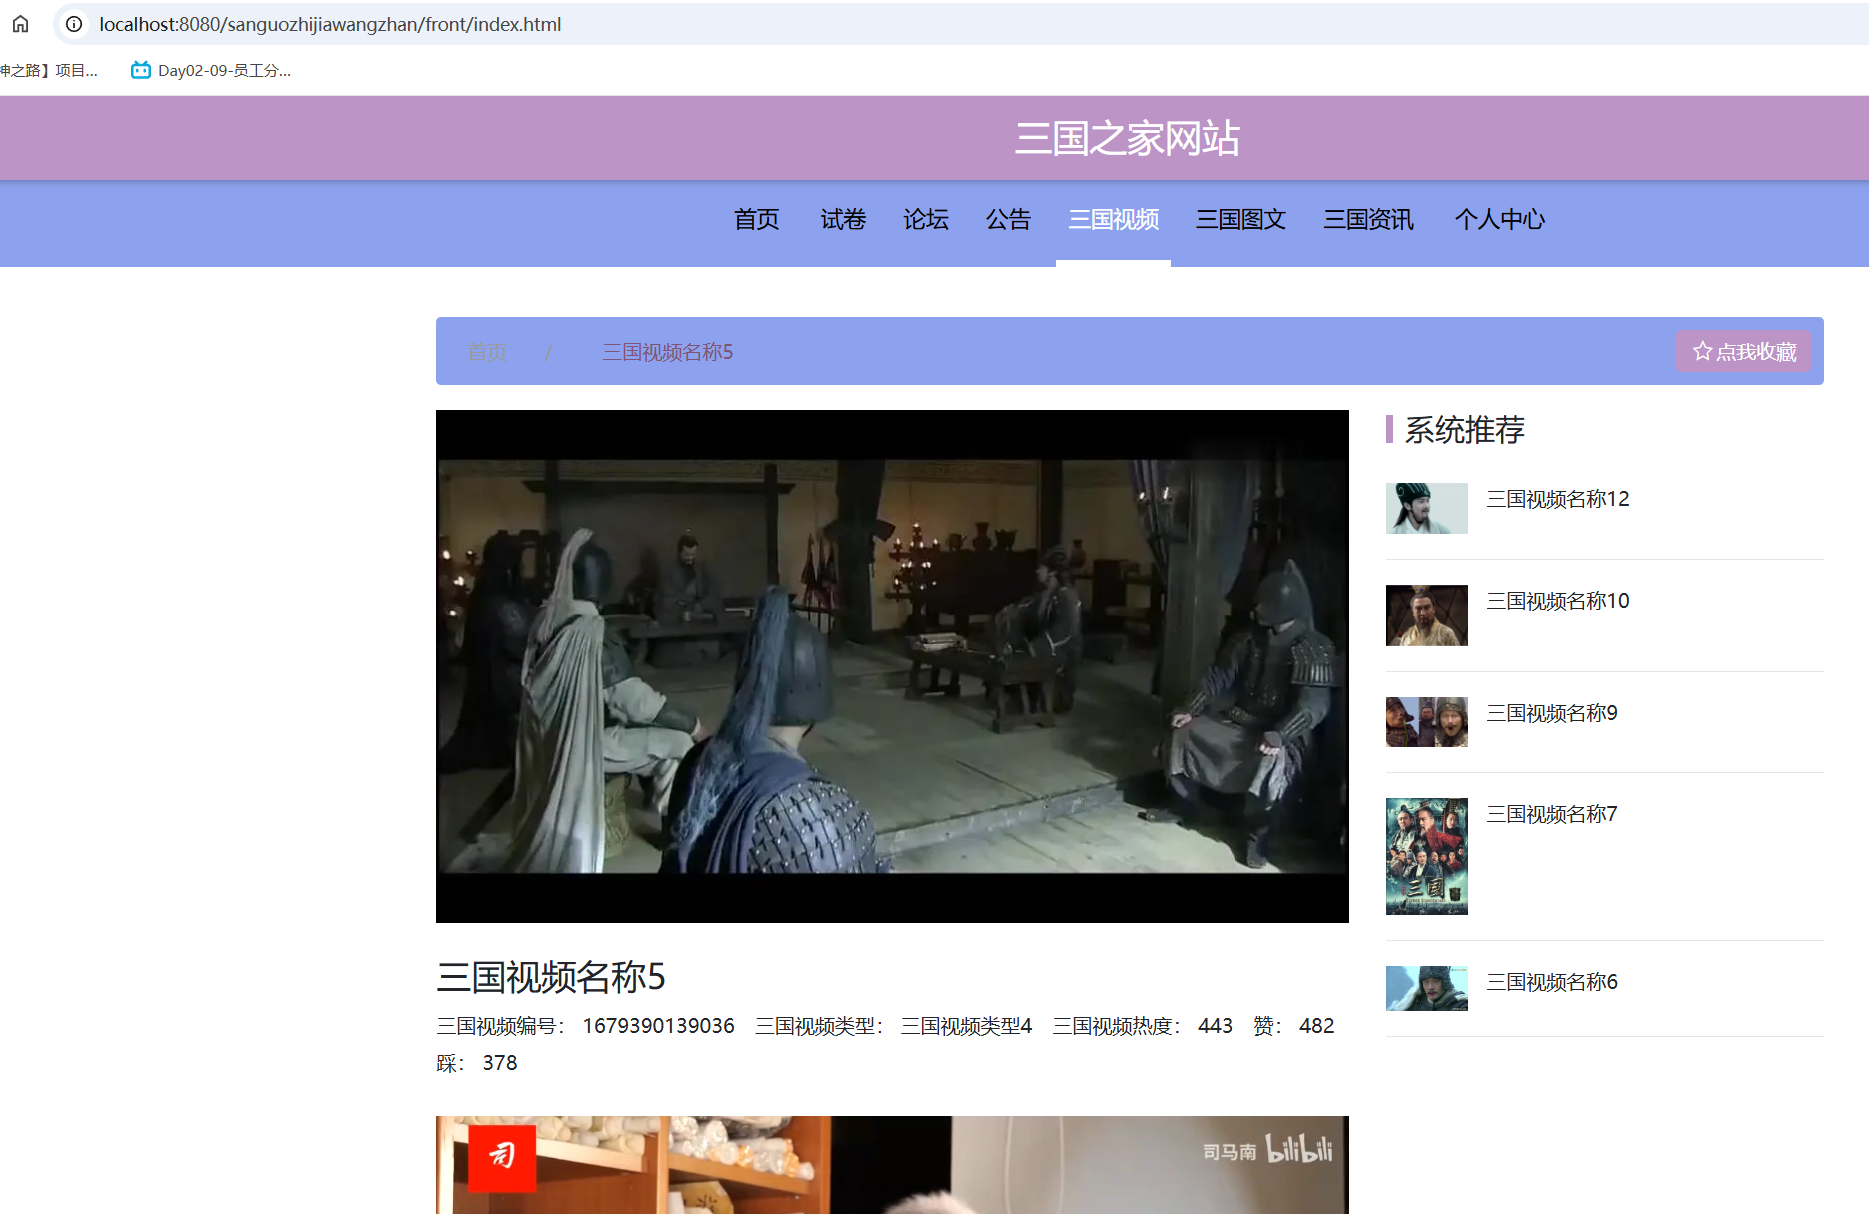Screen dimensions: 1869x1214
Task: Click the 系统推荐 section heading
Action: (1464, 430)
